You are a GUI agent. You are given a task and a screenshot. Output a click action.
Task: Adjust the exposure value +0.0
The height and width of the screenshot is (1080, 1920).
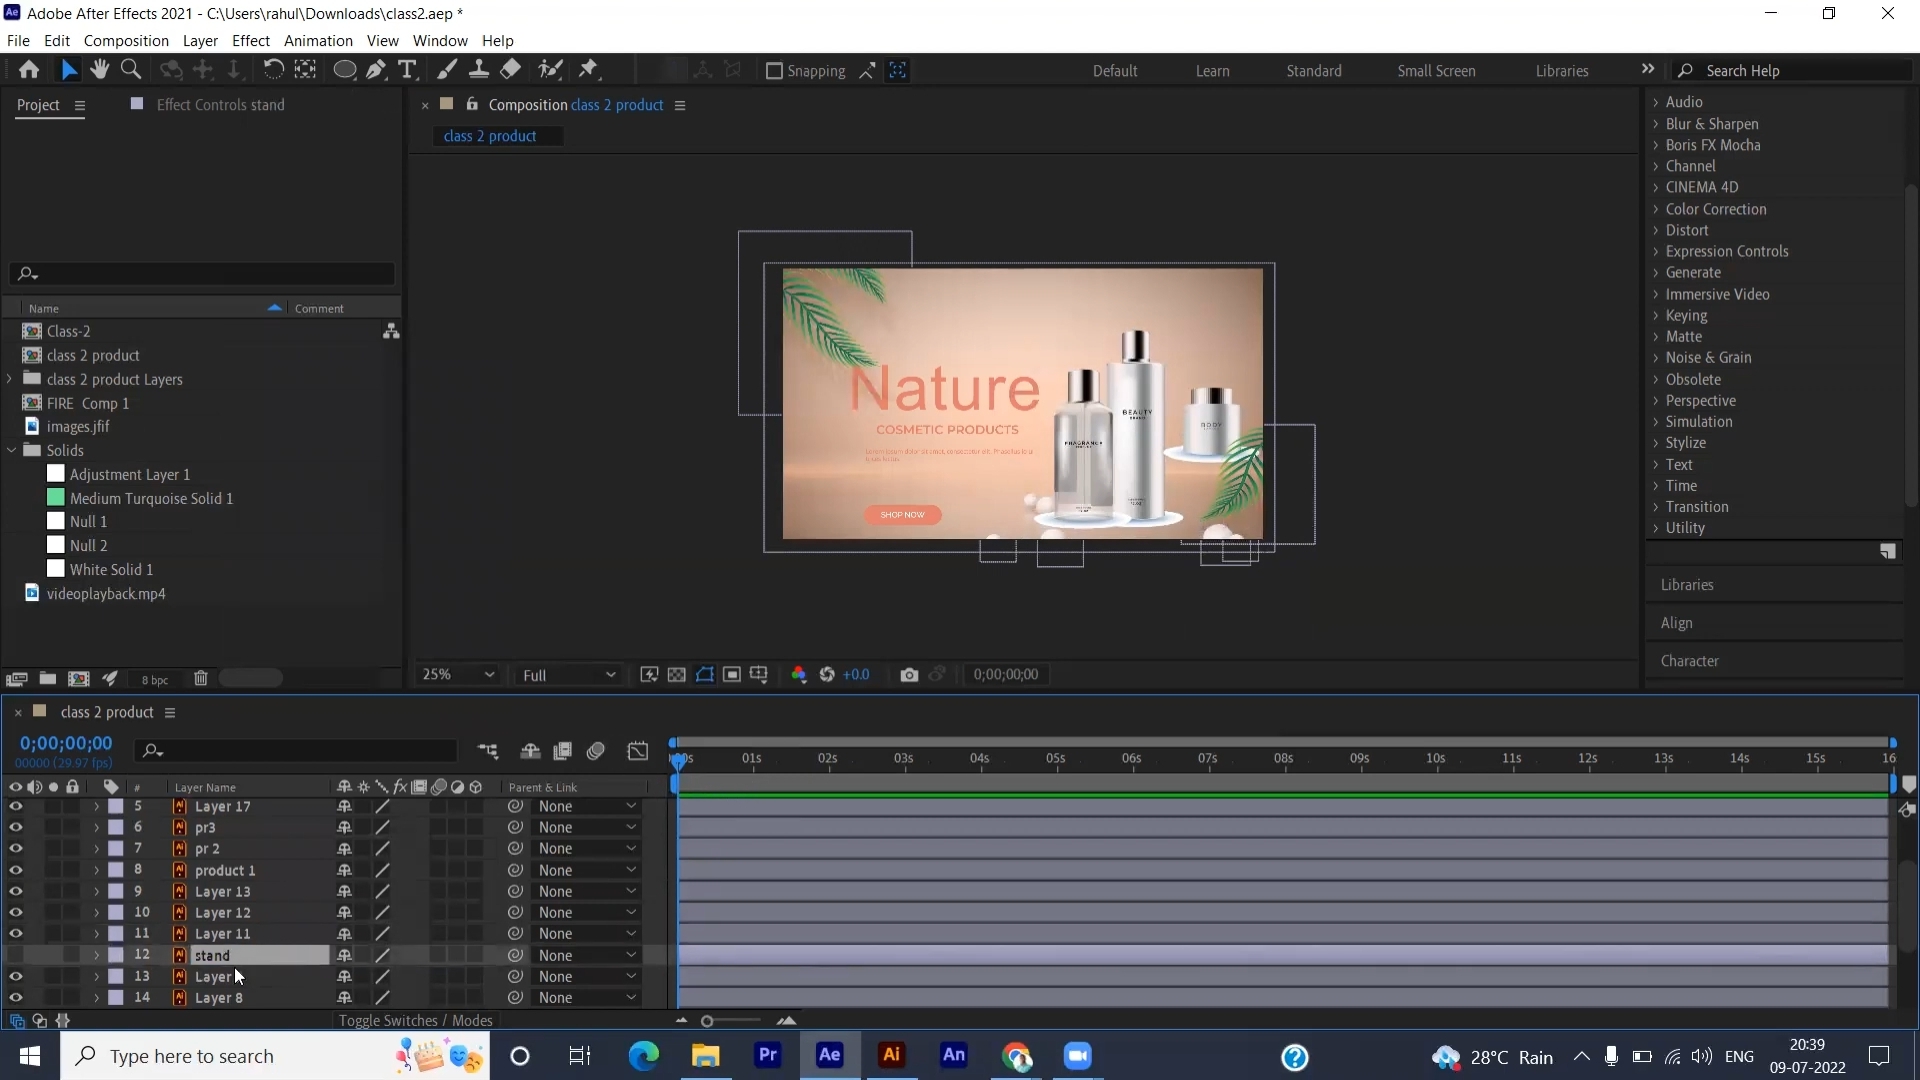click(857, 675)
